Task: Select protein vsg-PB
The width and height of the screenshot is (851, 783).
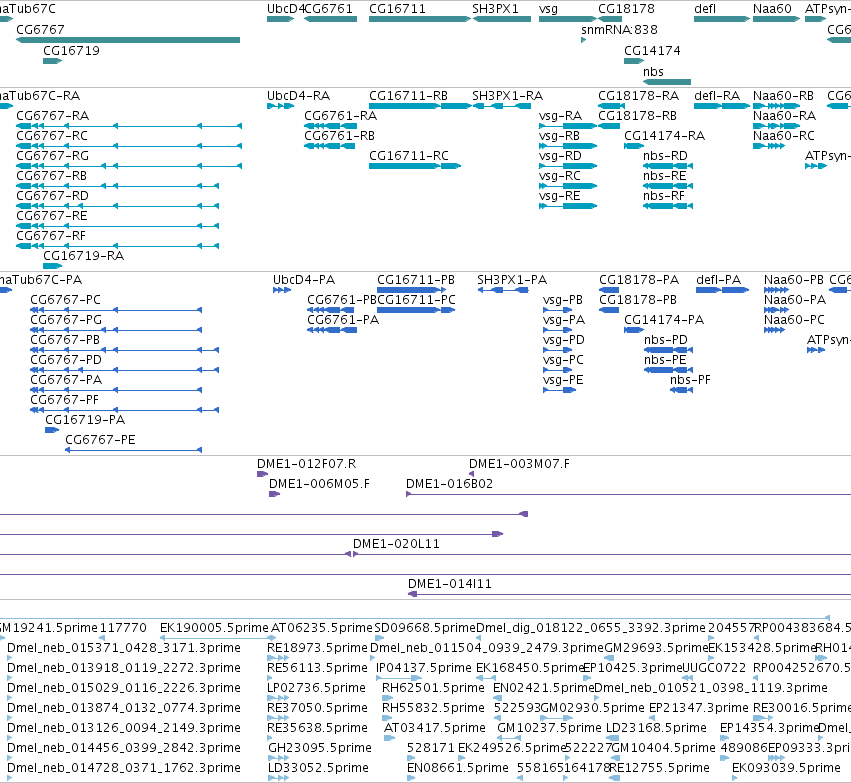Action: 557,310
